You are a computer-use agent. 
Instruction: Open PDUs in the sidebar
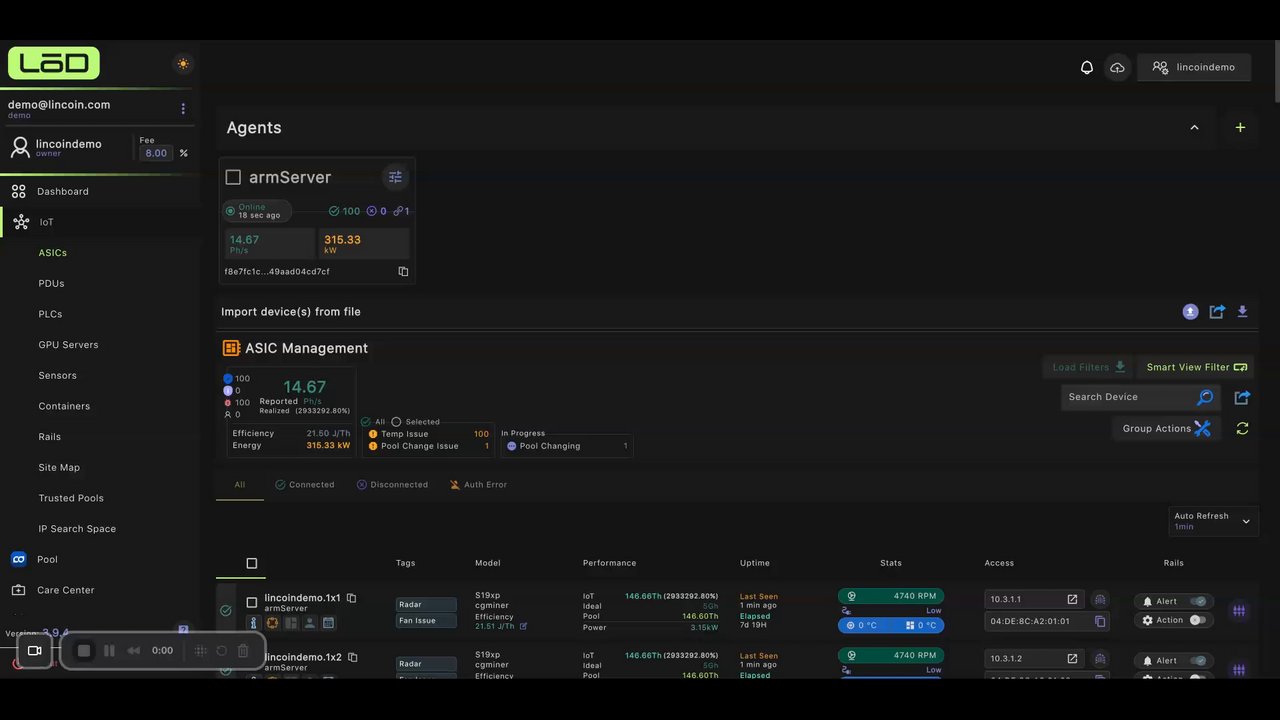click(51, 283)
